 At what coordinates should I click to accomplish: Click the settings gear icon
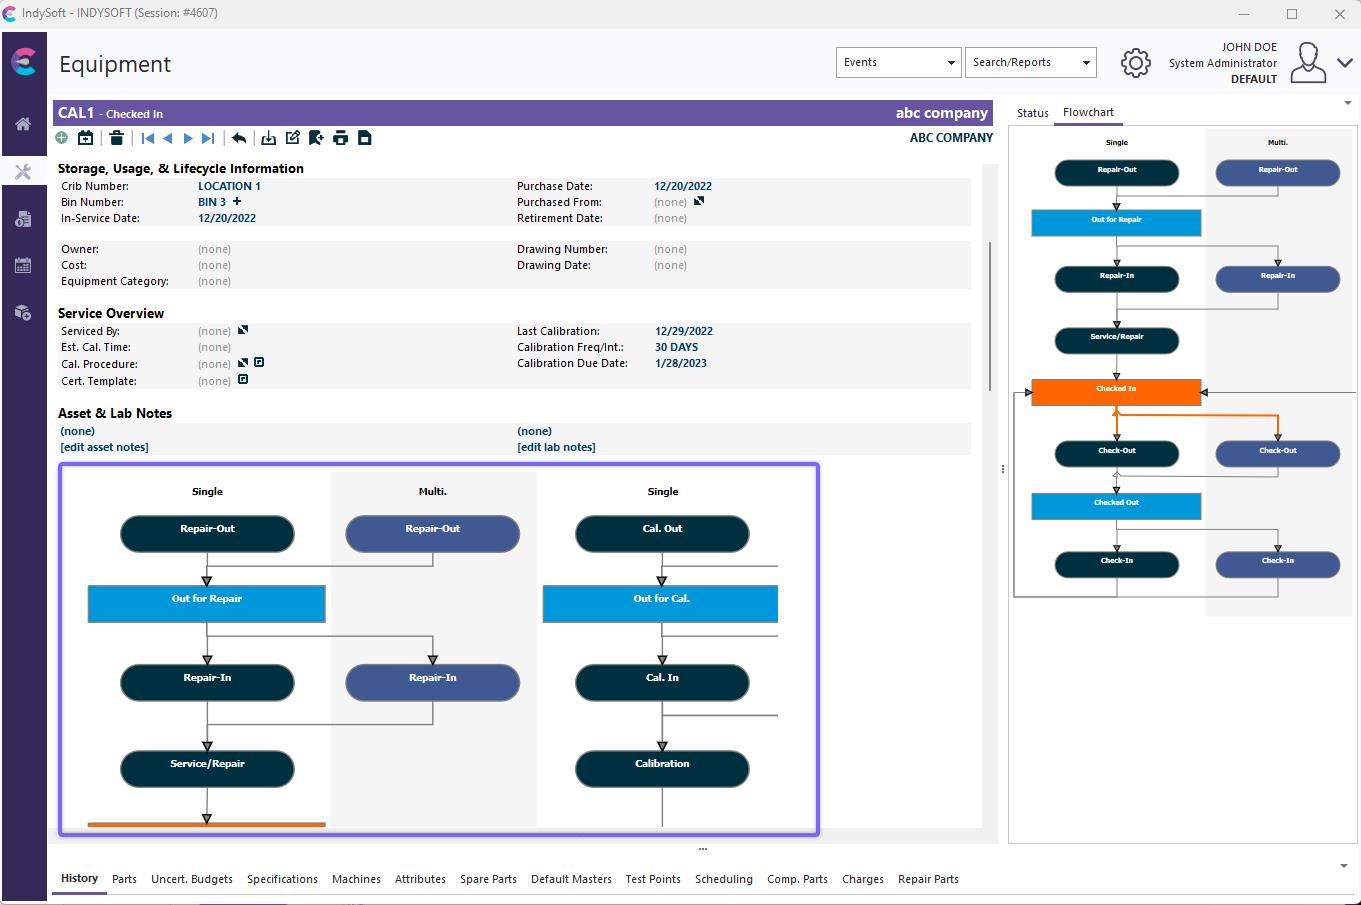1135,63
